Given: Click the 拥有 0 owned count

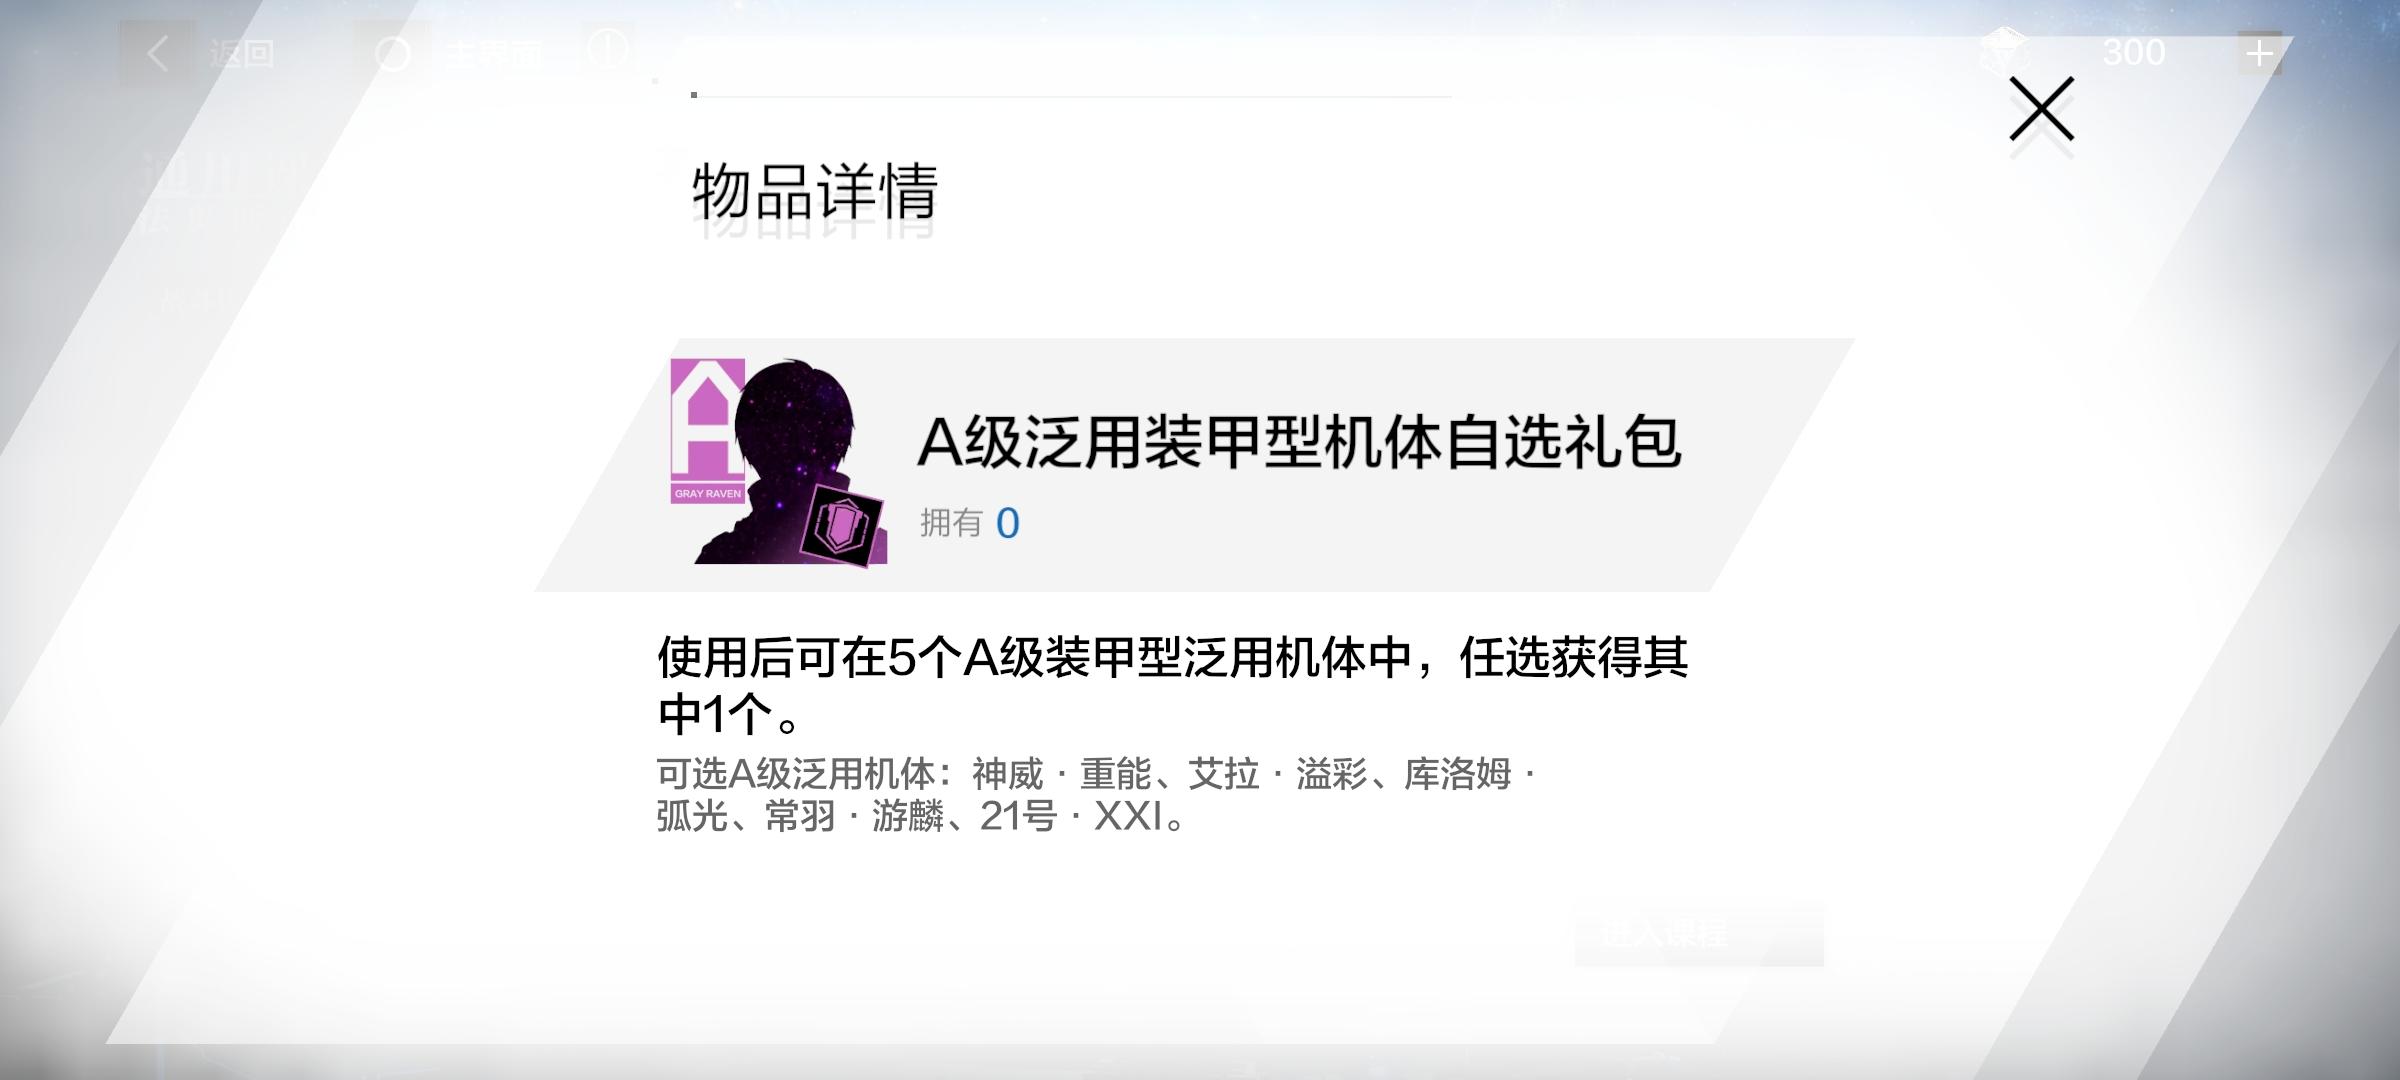Looking at the screenshot, I should (x=969, y=523).
